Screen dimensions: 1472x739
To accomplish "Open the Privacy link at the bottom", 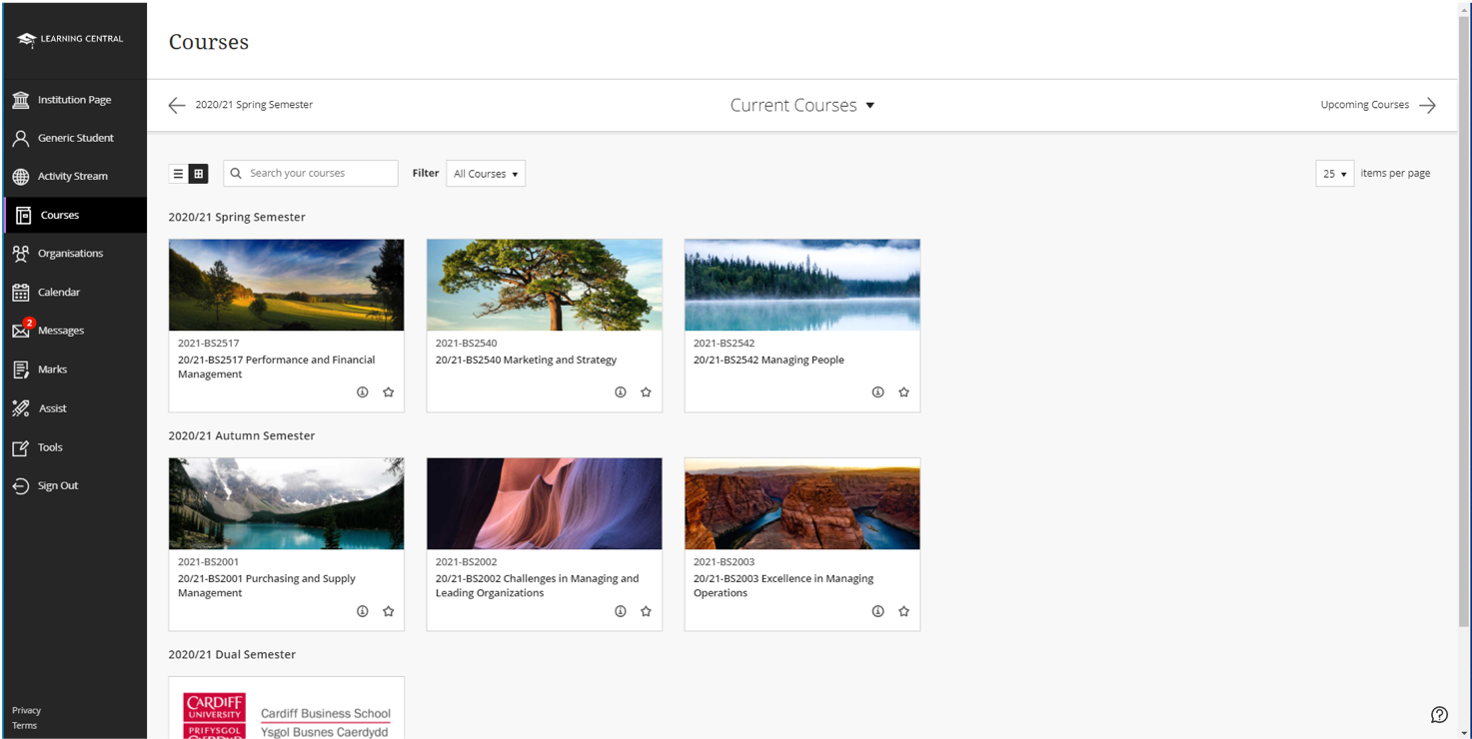I will pyautogui.click(x=26, y=710).
